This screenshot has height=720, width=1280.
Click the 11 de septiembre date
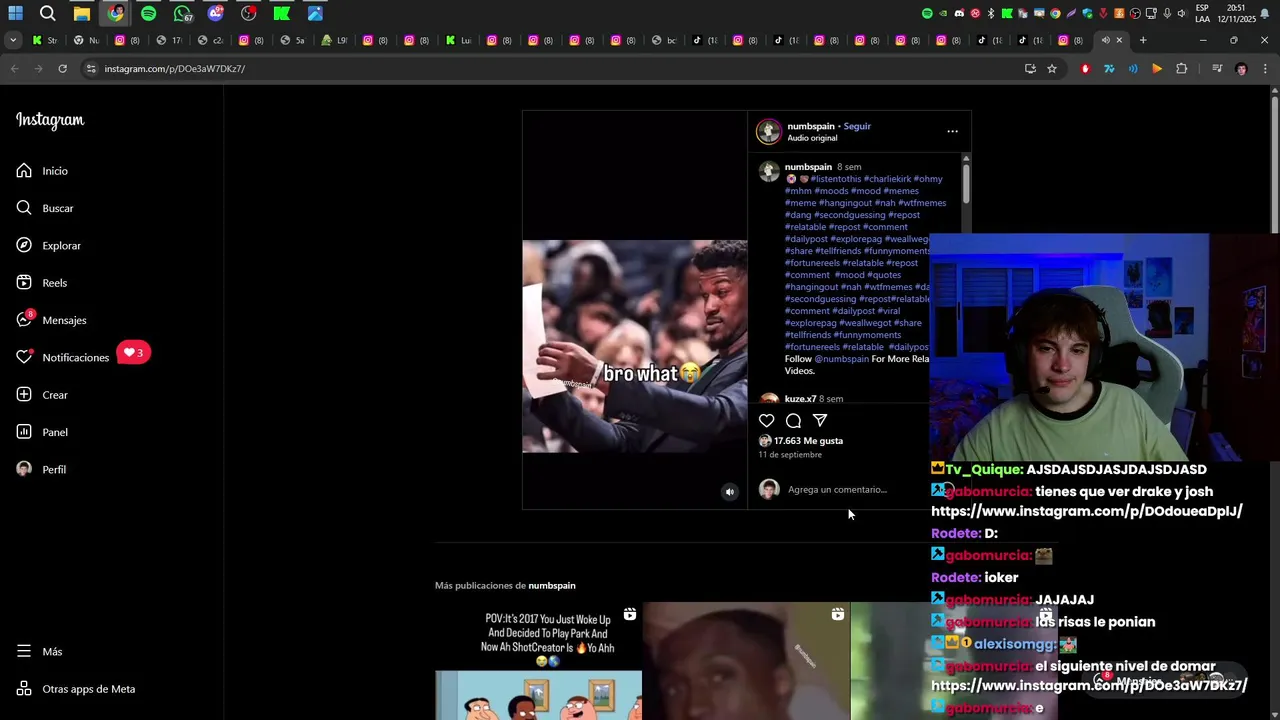tap(790, 455)
